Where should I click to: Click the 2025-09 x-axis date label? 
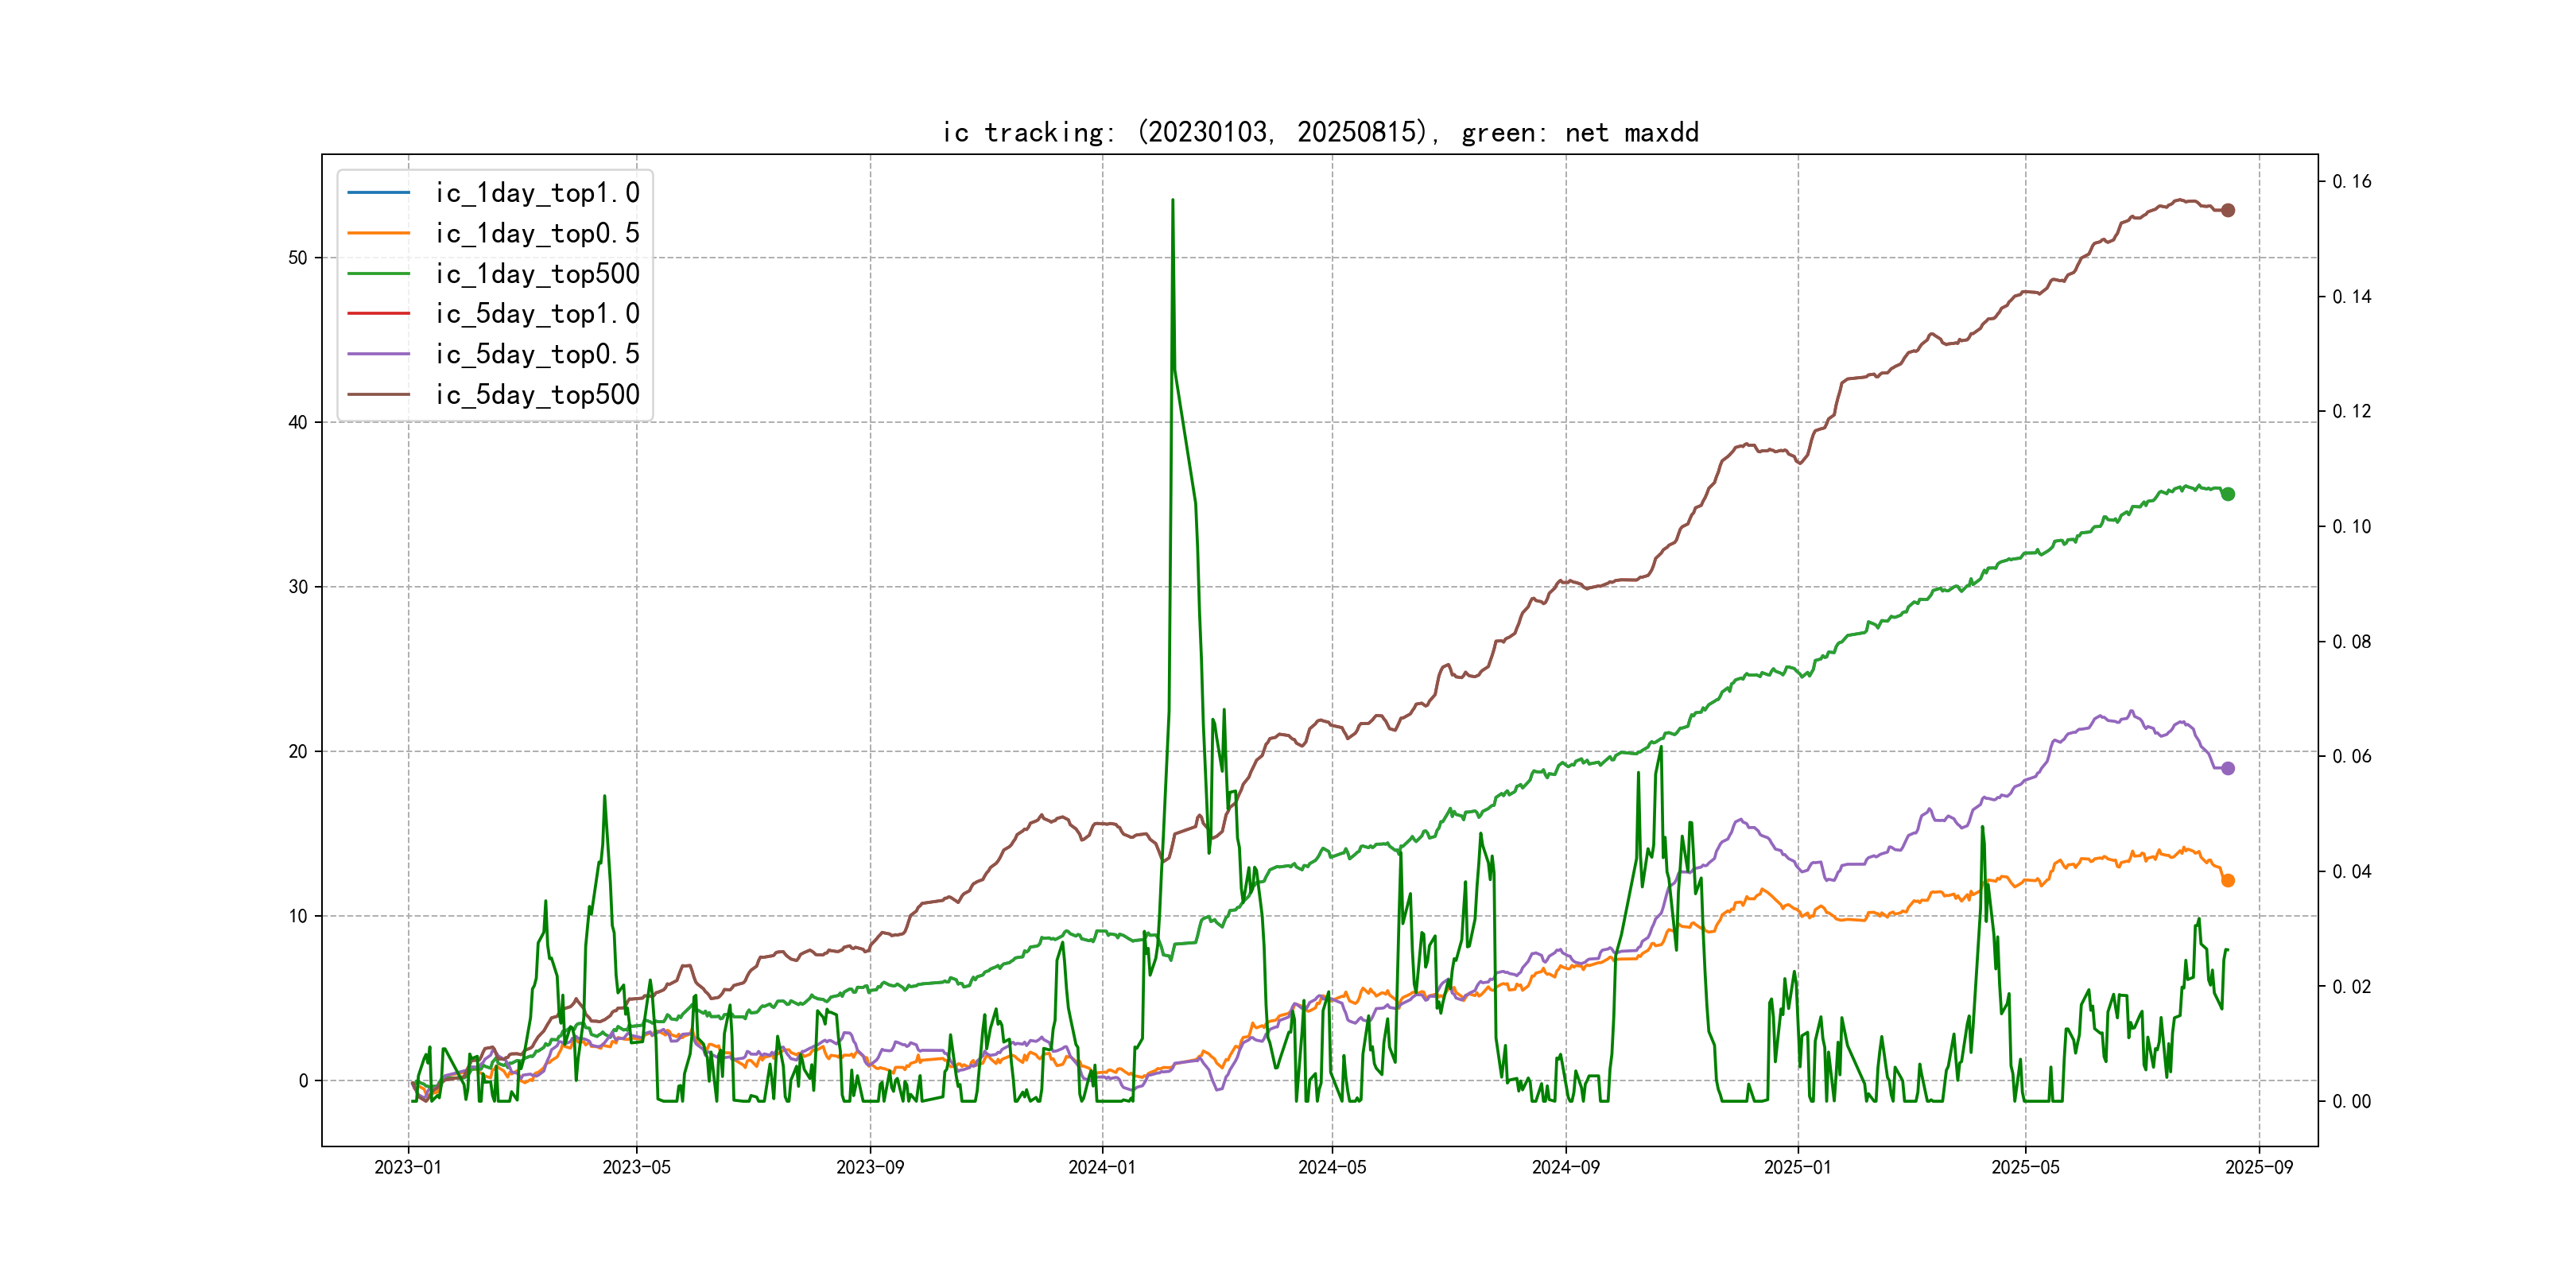[x=2258, y=1167]
